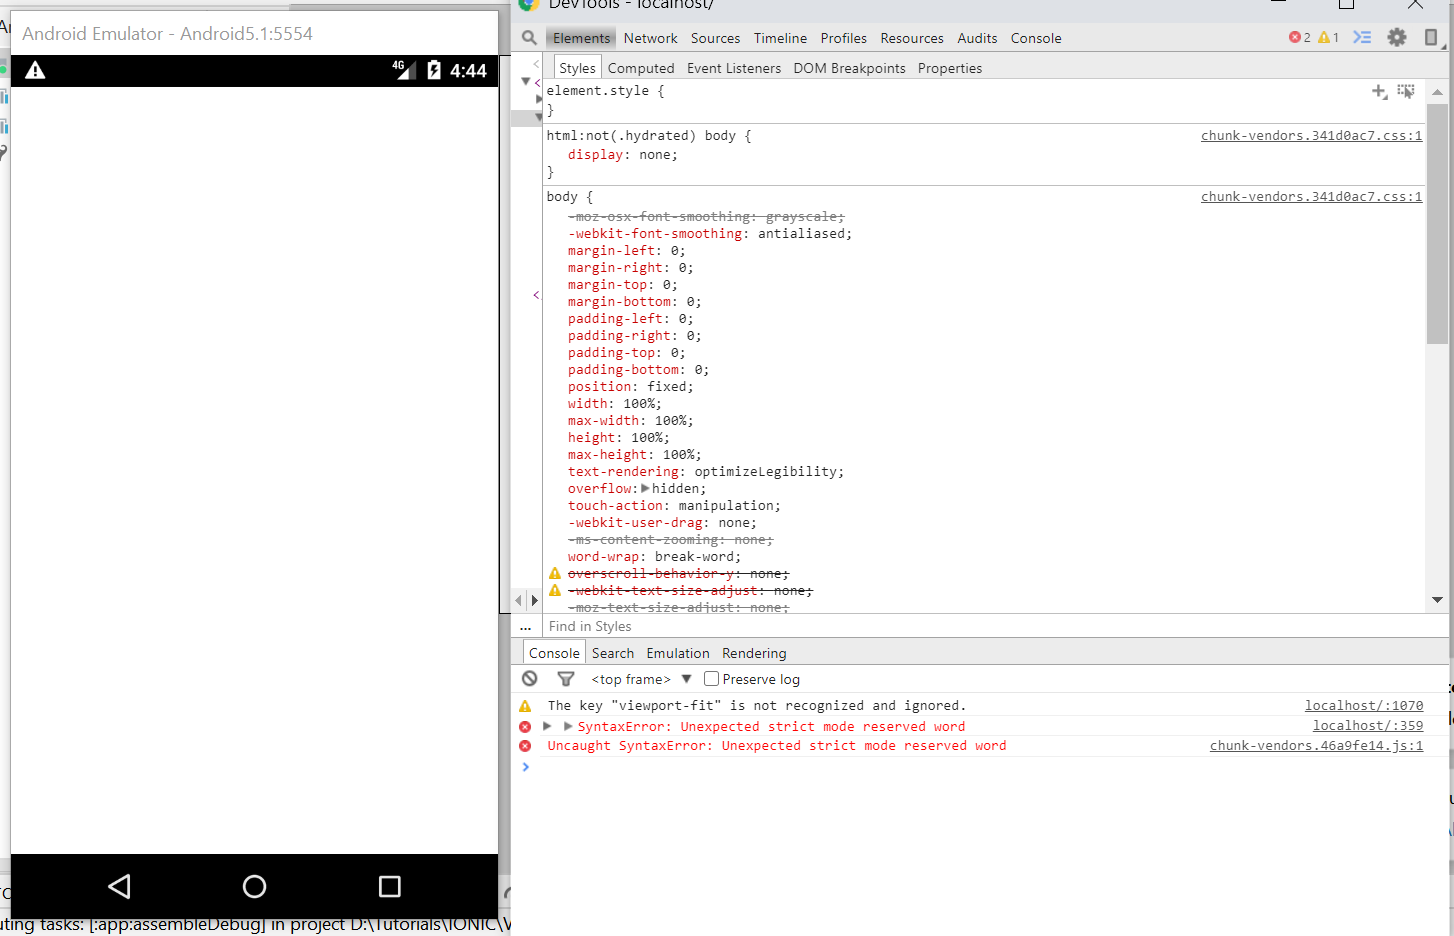Click touch-action: manipulation declaration
This screenshot has width=1454, height=936.
(x=675, y=506)
